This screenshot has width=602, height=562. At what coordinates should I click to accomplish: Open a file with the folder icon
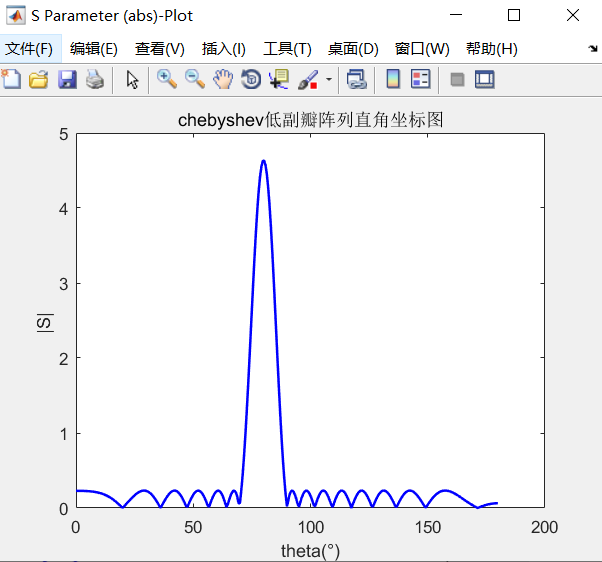tap(39, 79)
